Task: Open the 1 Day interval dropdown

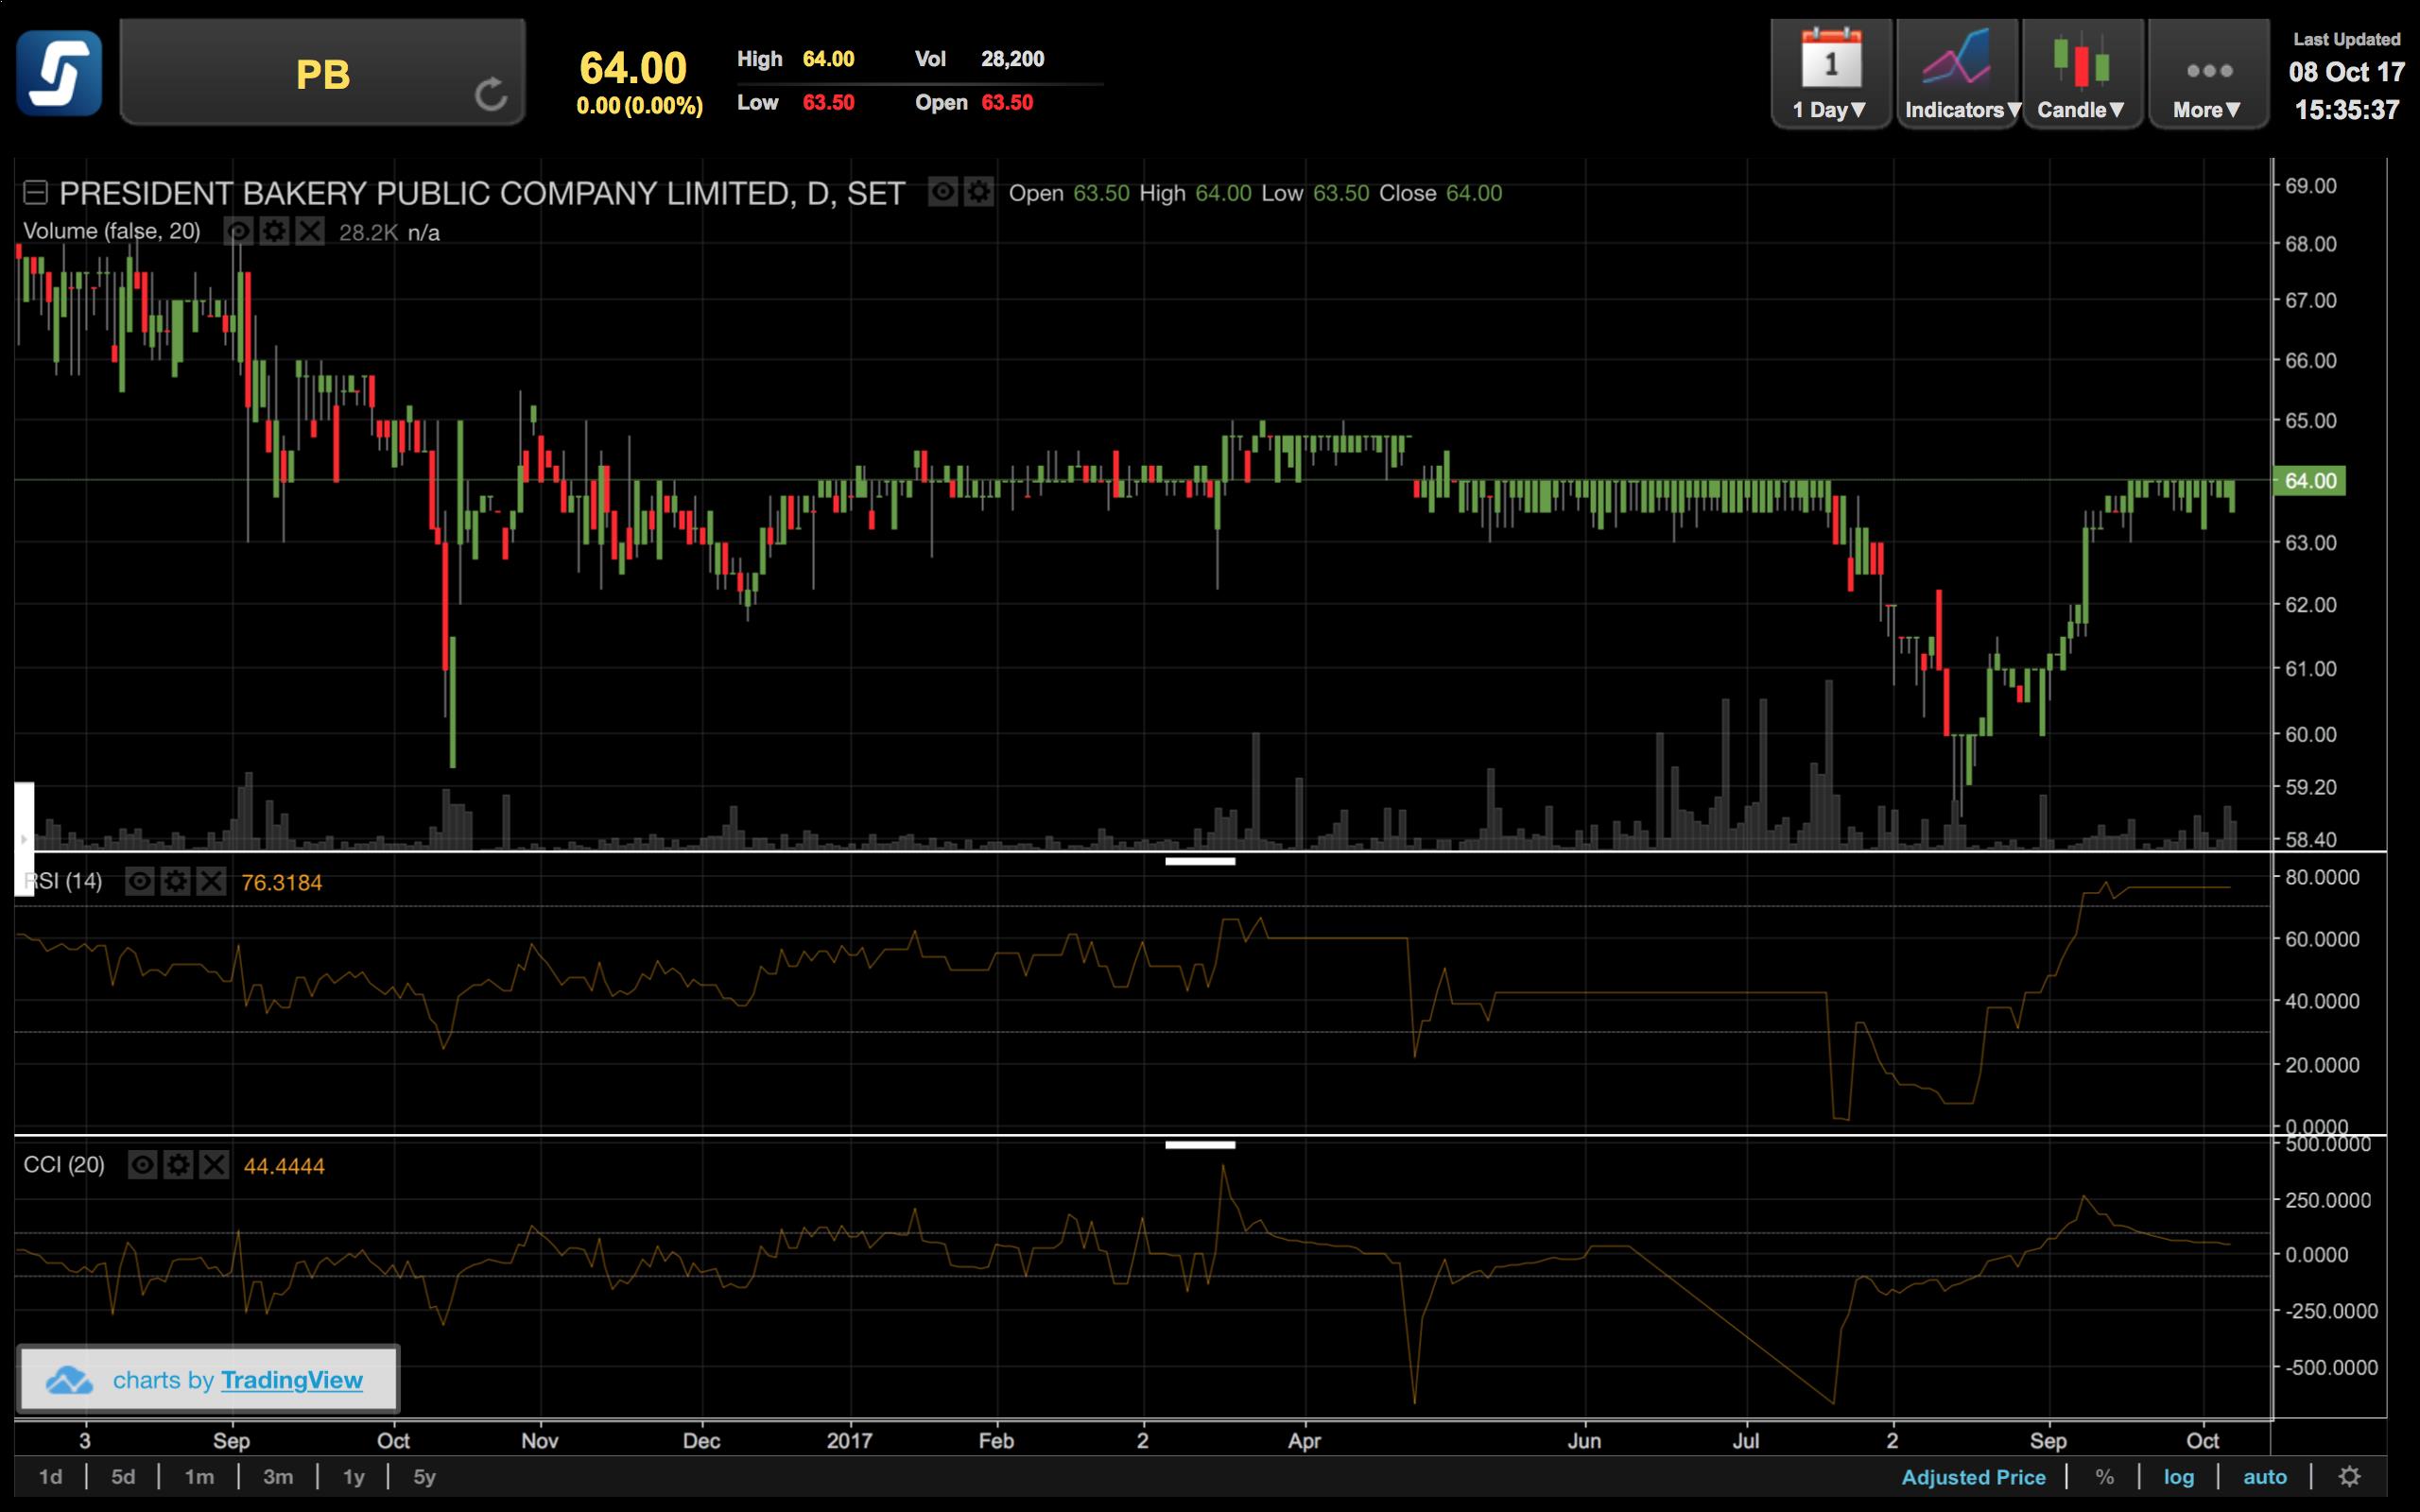Action: [1830, 74]
